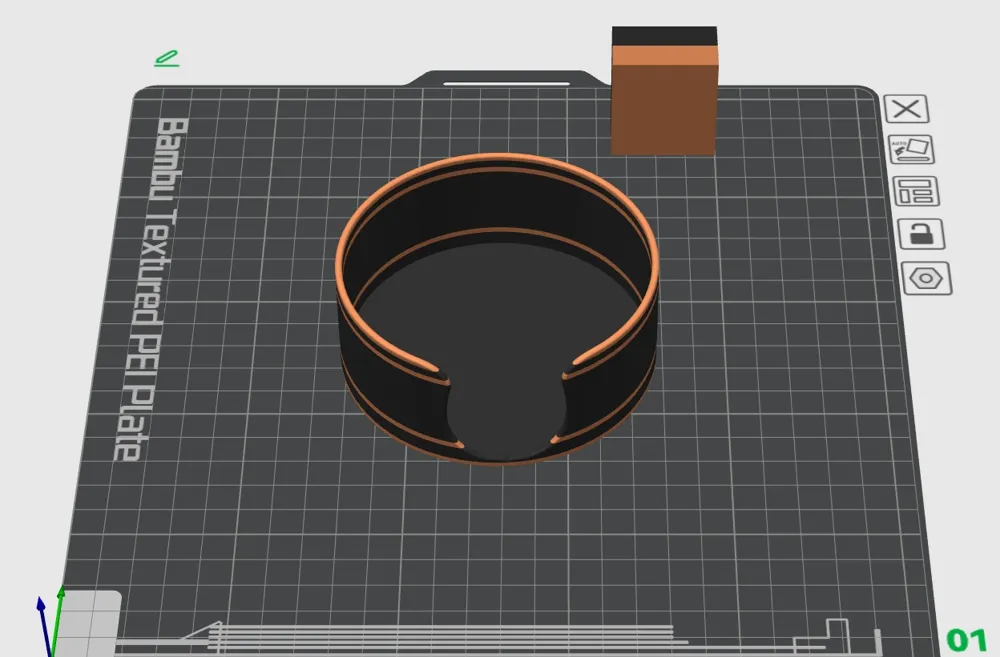Click the green plate number 01
Viewport: 1000px width, 657px height.
point(967,639)
